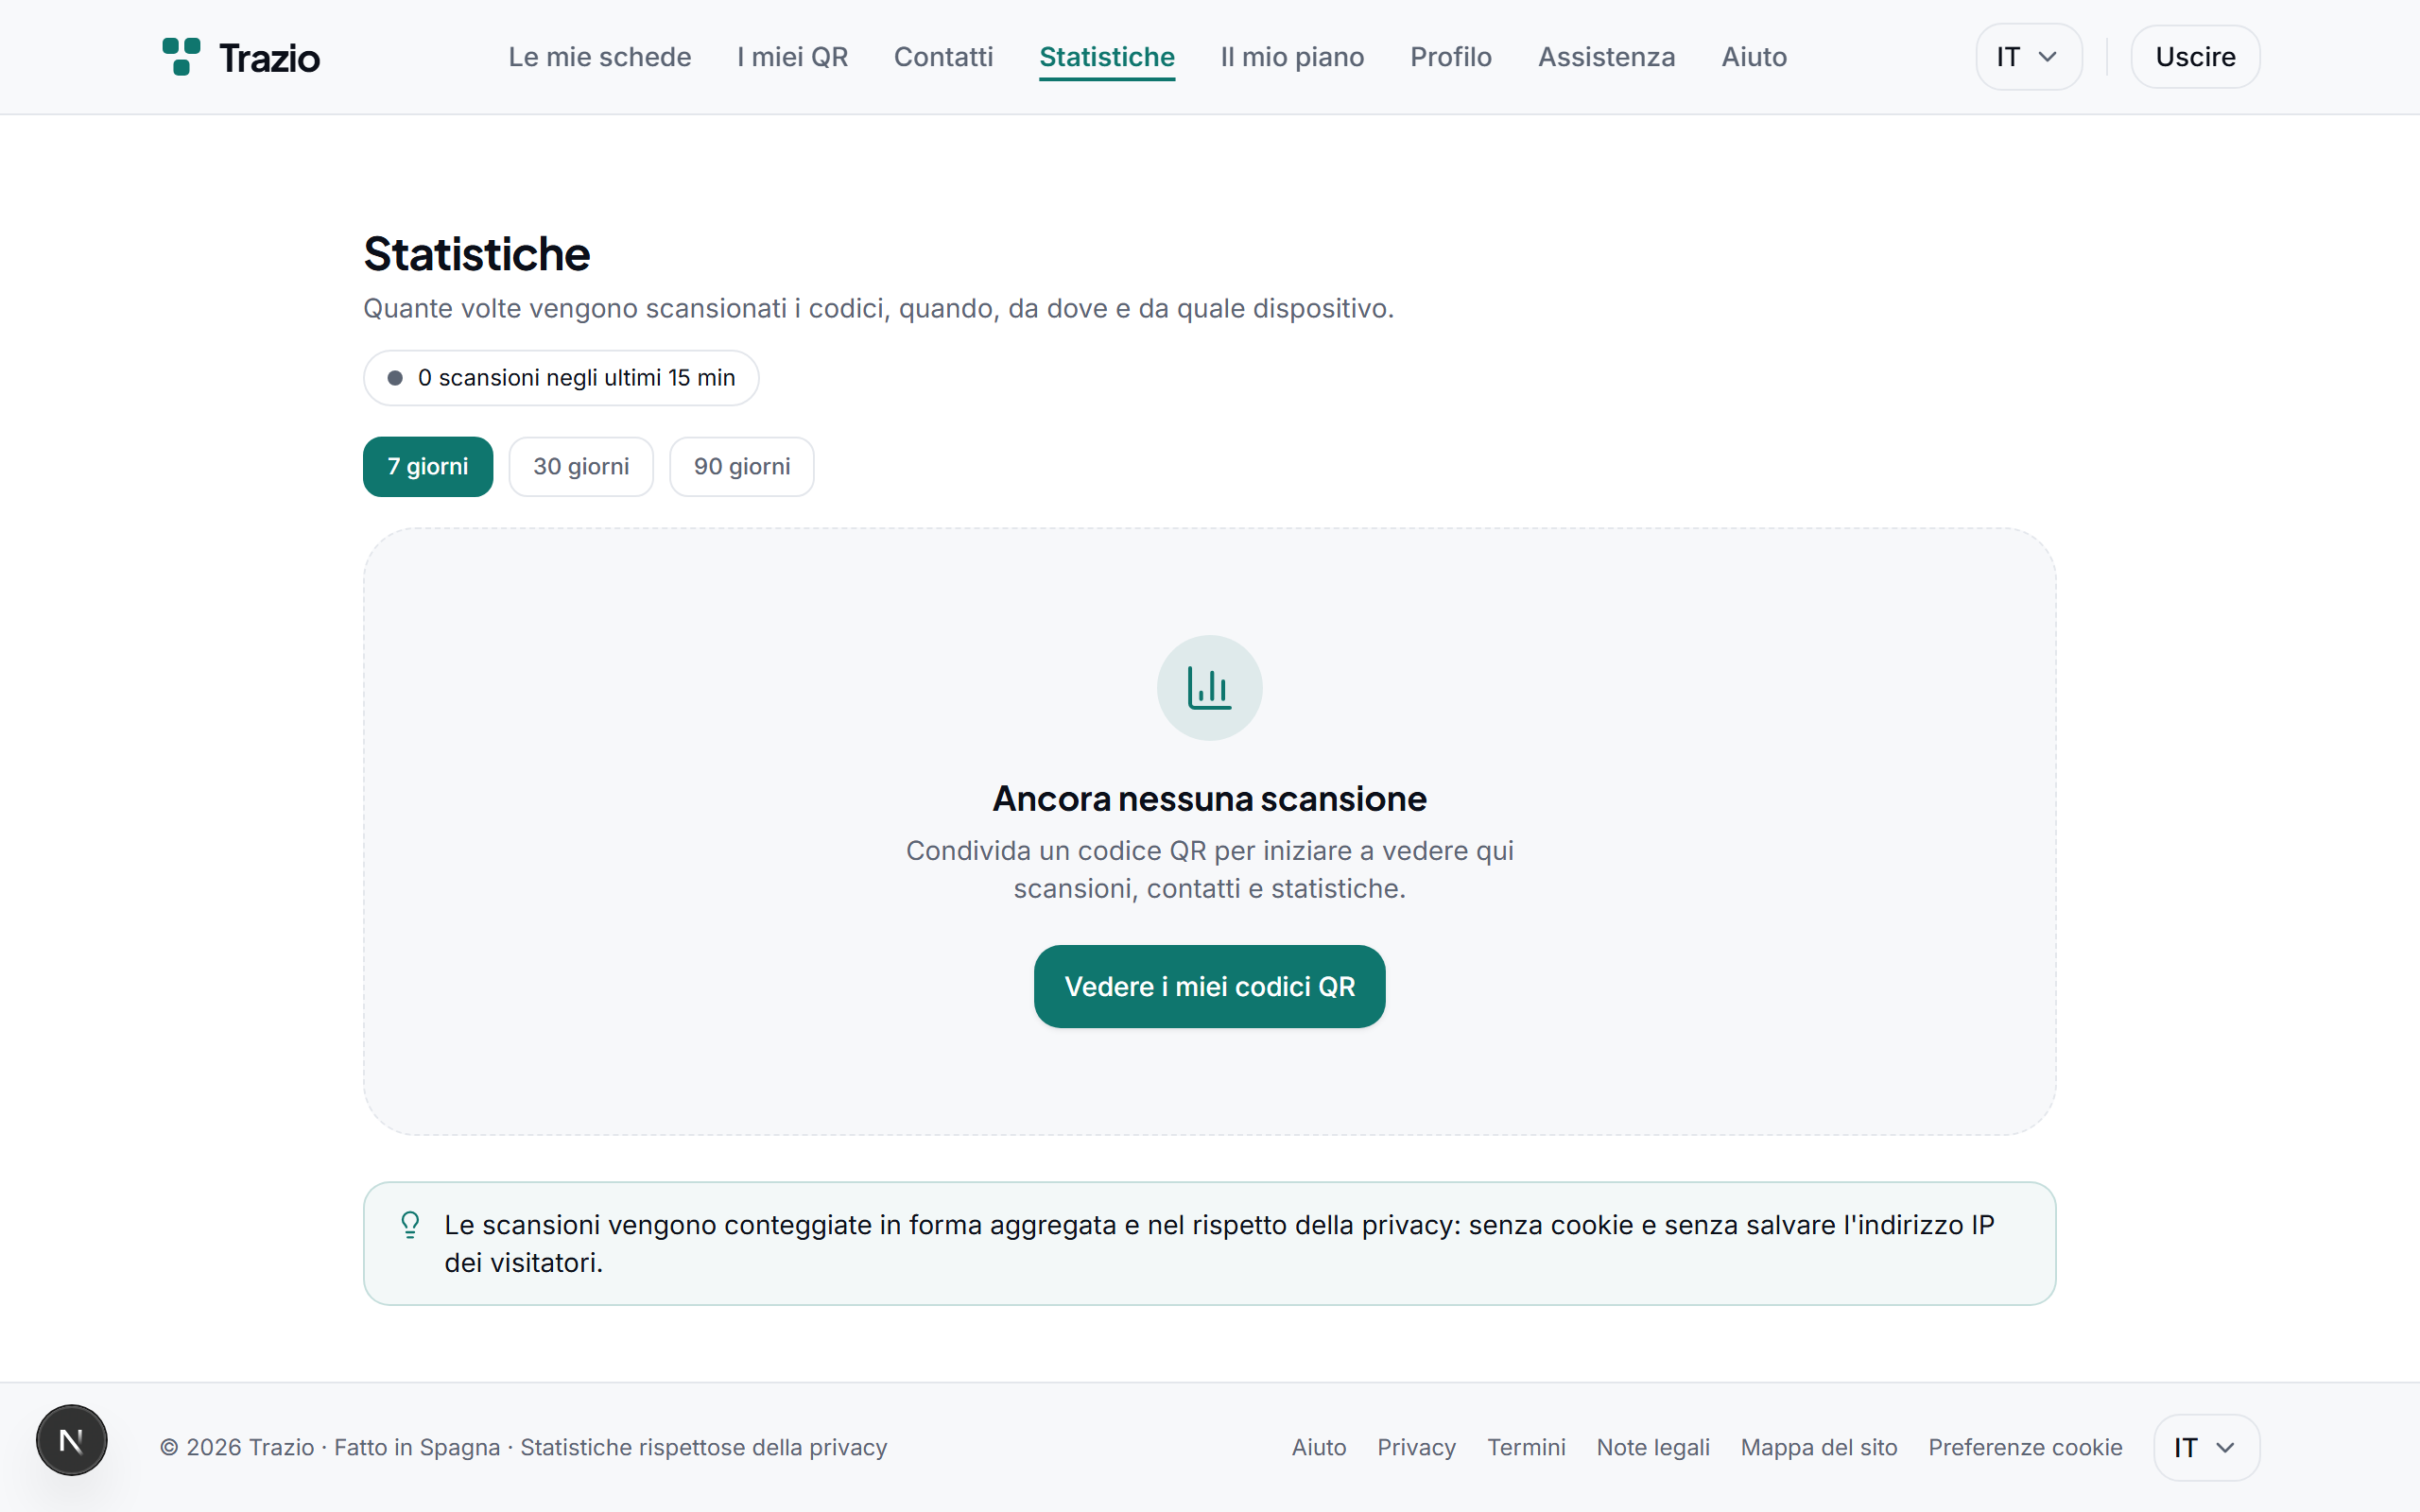Open the Privacy footer link
Screen dimensions: 2420x1512
[x=1416, y=1447]
